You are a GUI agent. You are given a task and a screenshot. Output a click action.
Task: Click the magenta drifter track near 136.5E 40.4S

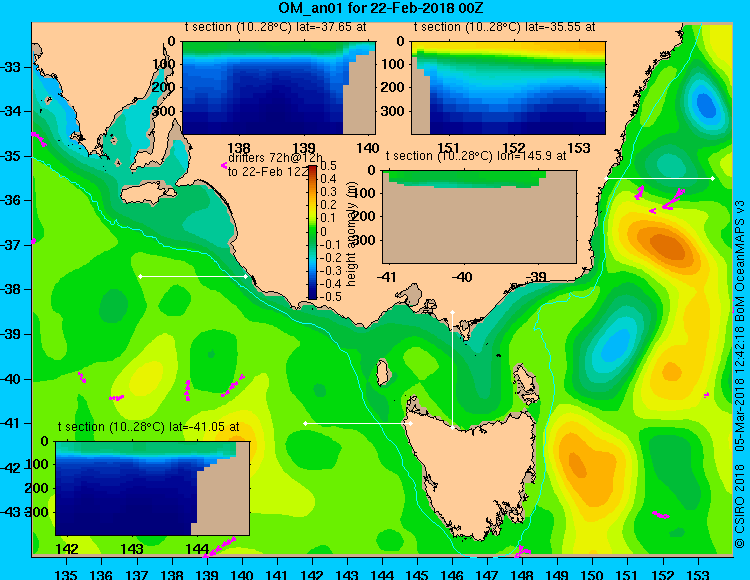(x=116, y=397)
